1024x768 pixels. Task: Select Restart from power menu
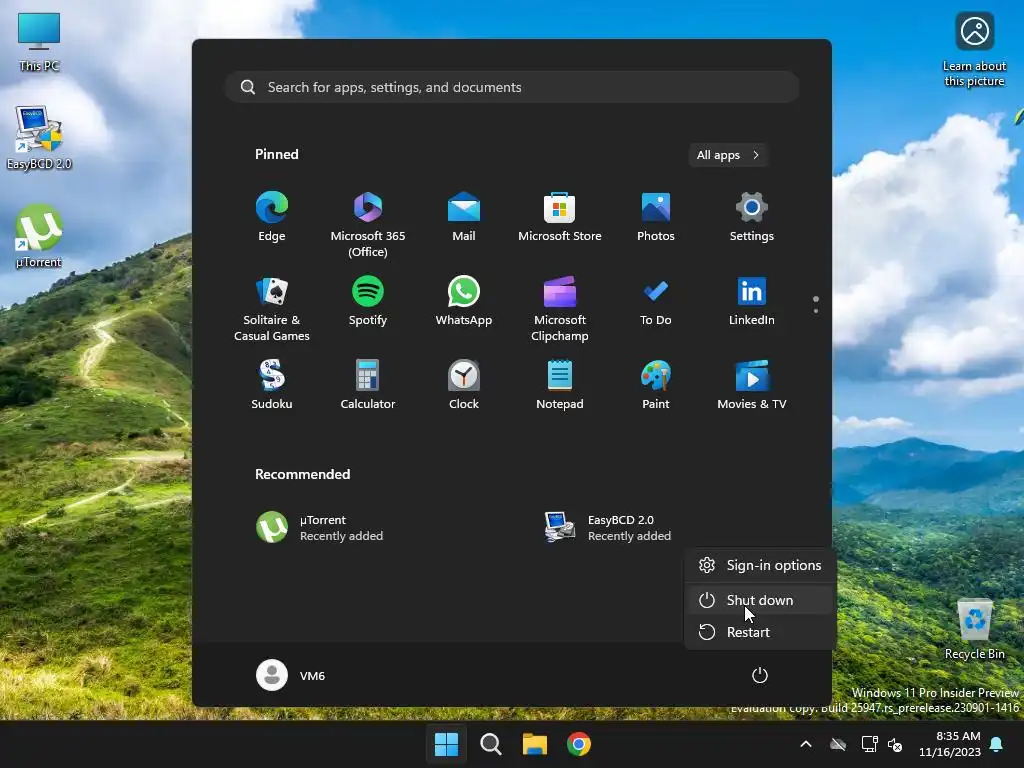coord(760,632)
